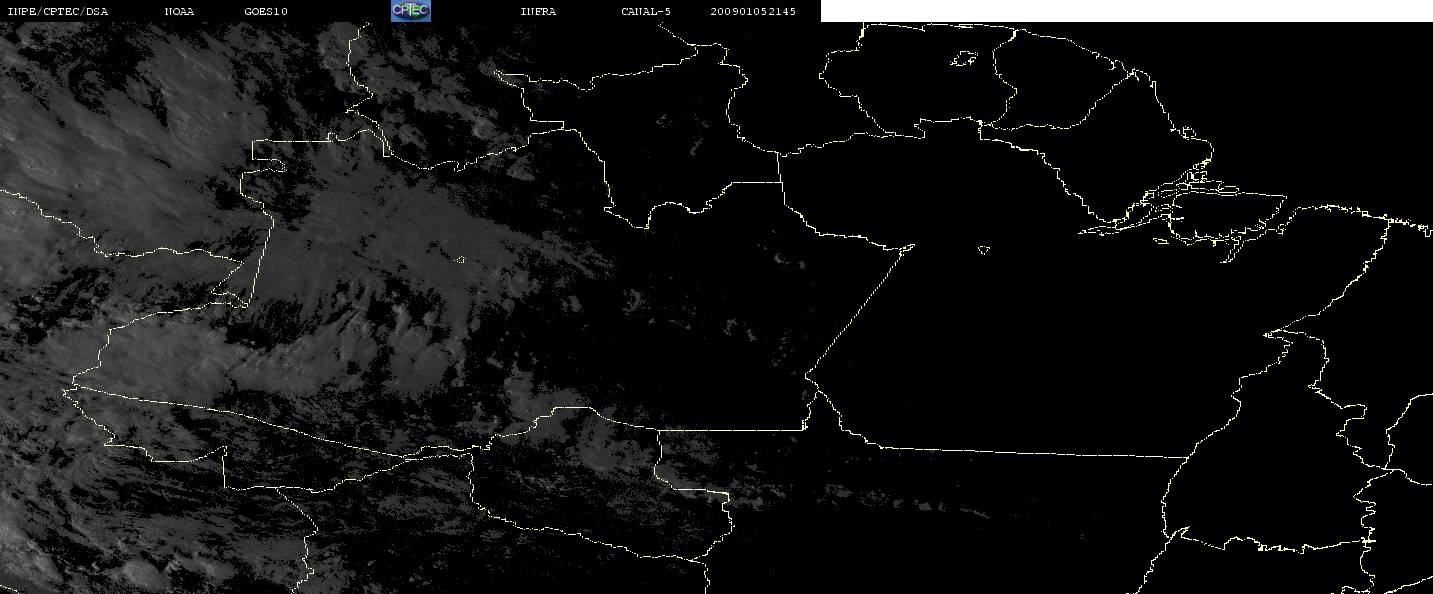This screenshot has height=594, width=1433.
Task: Click the INFRA label in the header
Action: (538, 12)
